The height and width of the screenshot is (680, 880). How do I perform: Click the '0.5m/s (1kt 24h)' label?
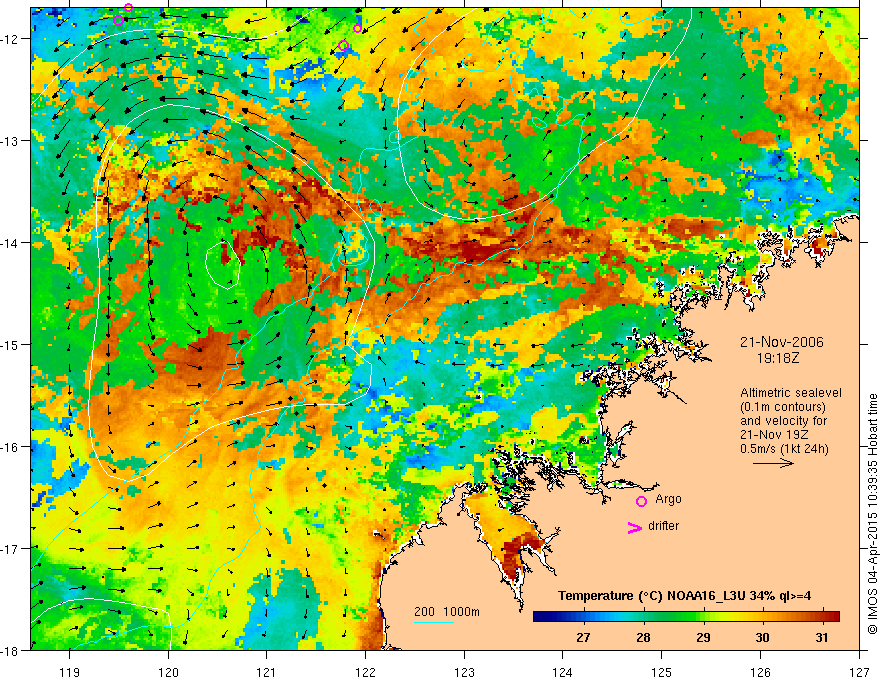(785, 449)
